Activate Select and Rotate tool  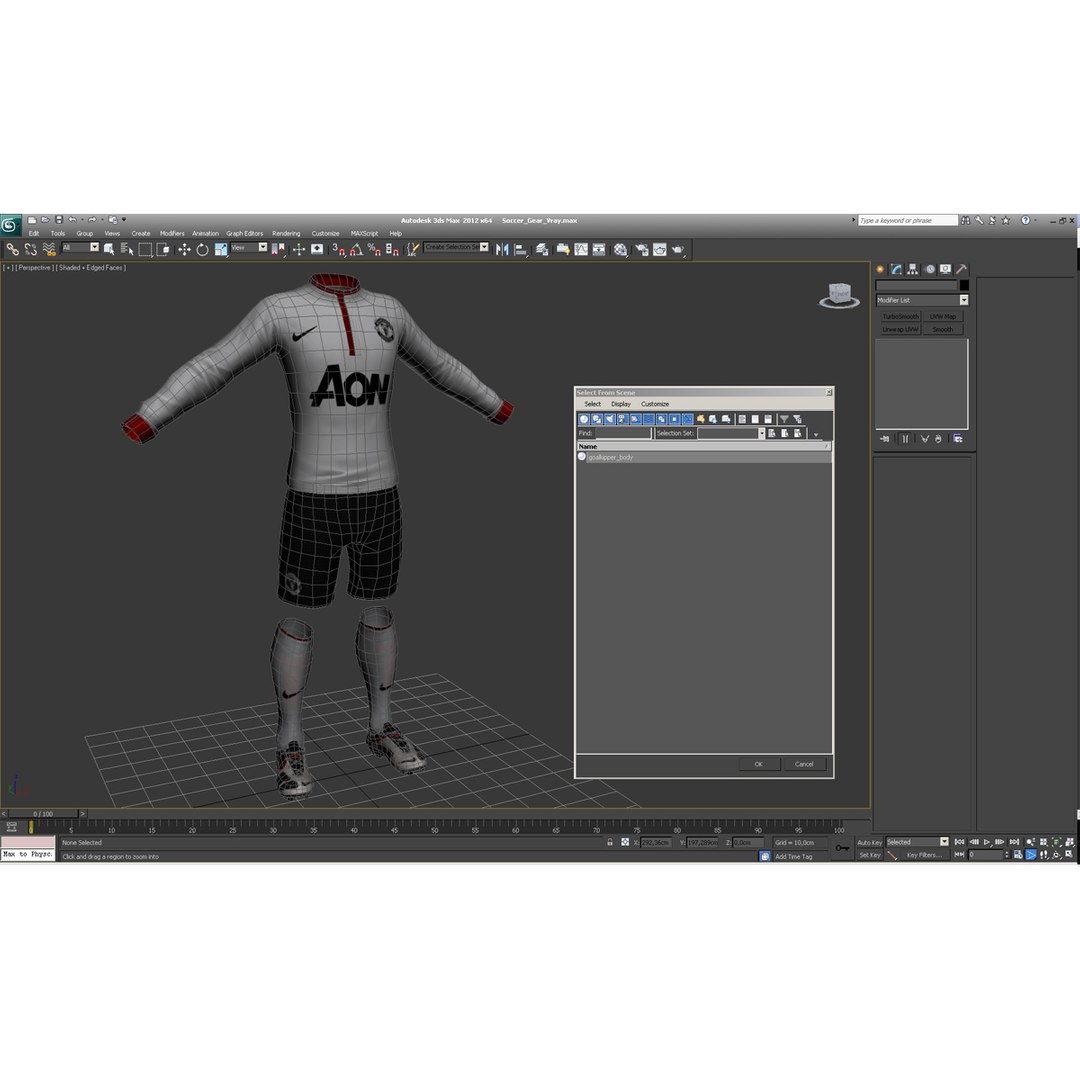click(202, 249)
